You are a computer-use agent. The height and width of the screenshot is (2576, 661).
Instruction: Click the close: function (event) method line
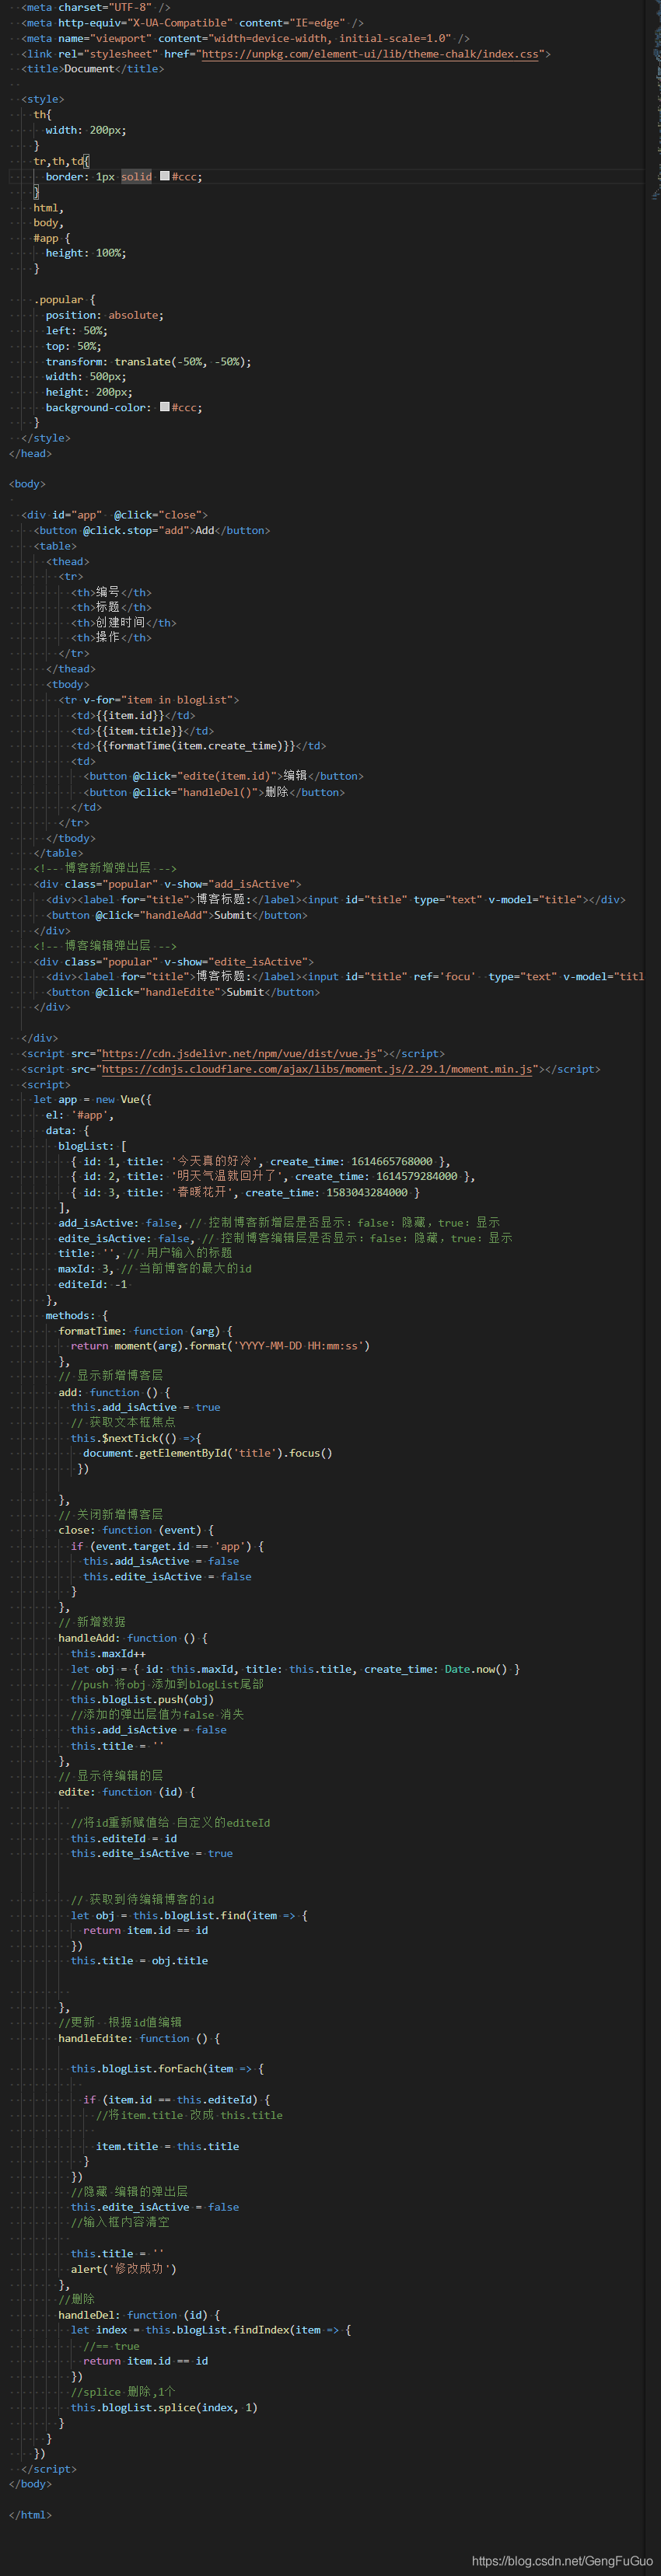136,1530
